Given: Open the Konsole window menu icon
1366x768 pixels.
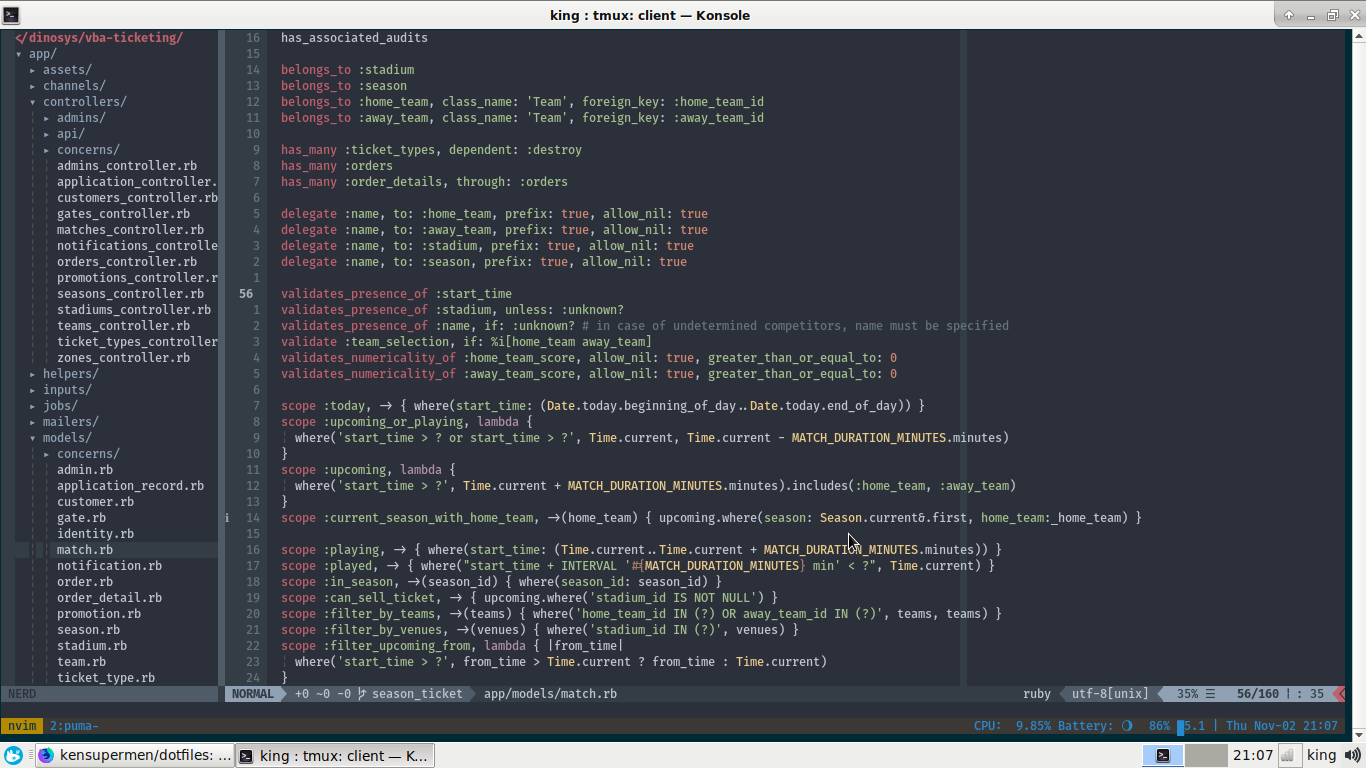Looking at the screenshot, I should [x=10, y=14].
